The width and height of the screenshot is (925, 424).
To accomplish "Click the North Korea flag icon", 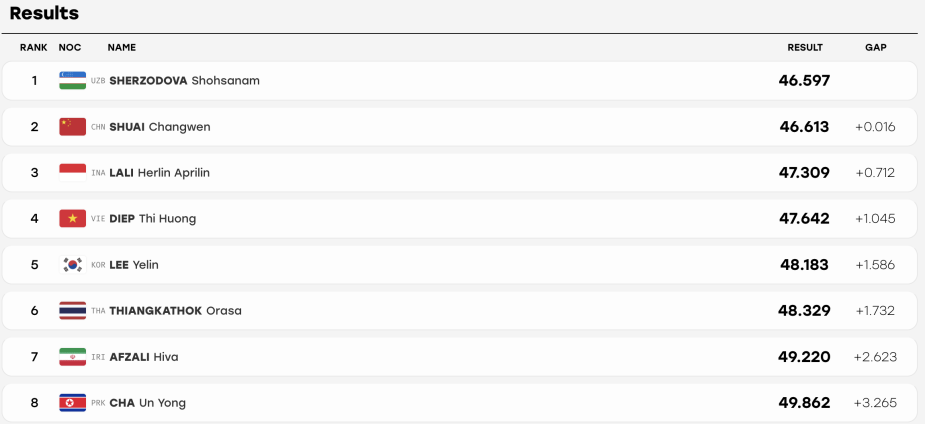I will pos(73,403).
